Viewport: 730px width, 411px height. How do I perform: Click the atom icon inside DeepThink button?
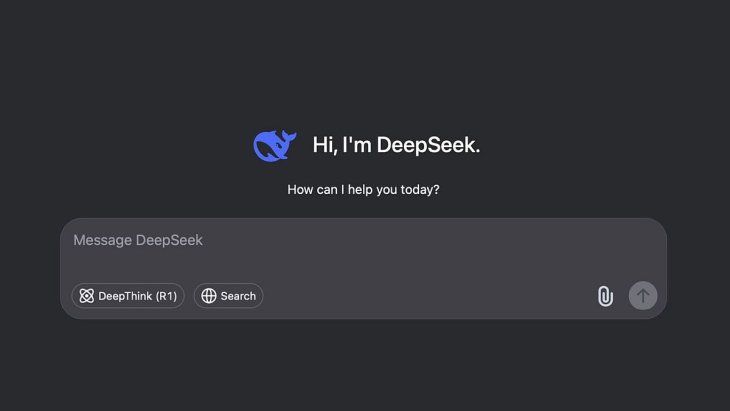[87, 296]
